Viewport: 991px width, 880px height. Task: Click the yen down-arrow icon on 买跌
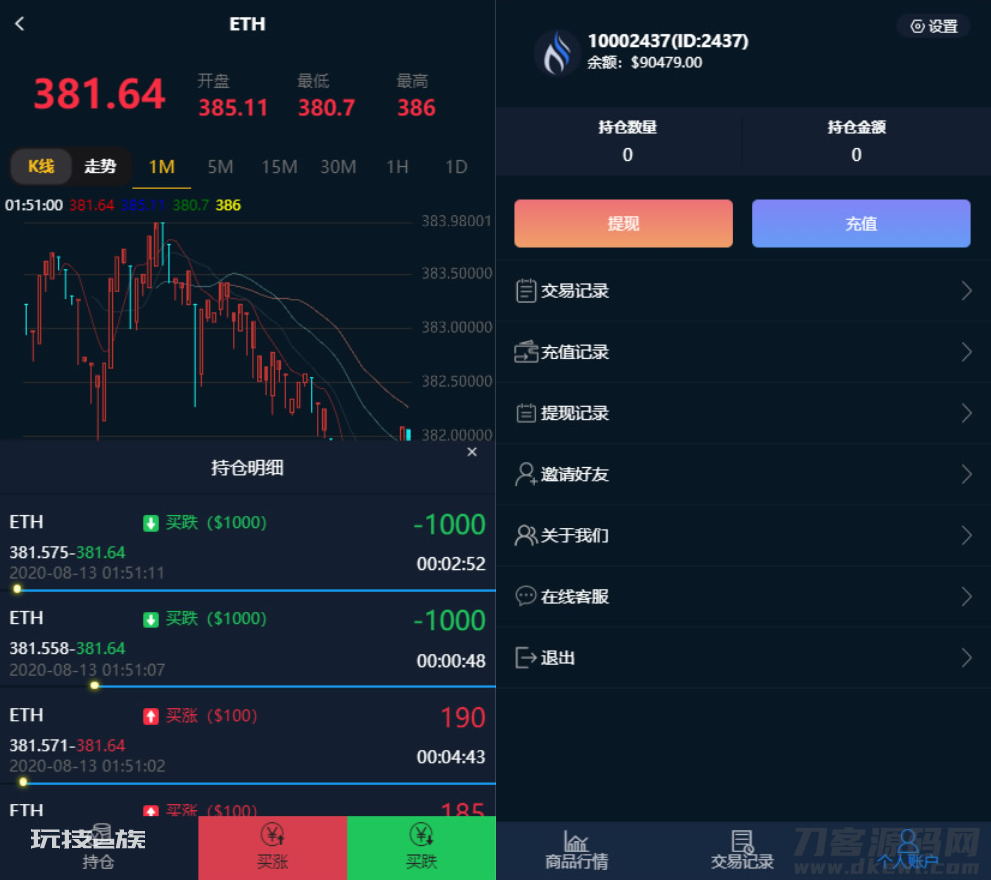click(x=421, y=835)
